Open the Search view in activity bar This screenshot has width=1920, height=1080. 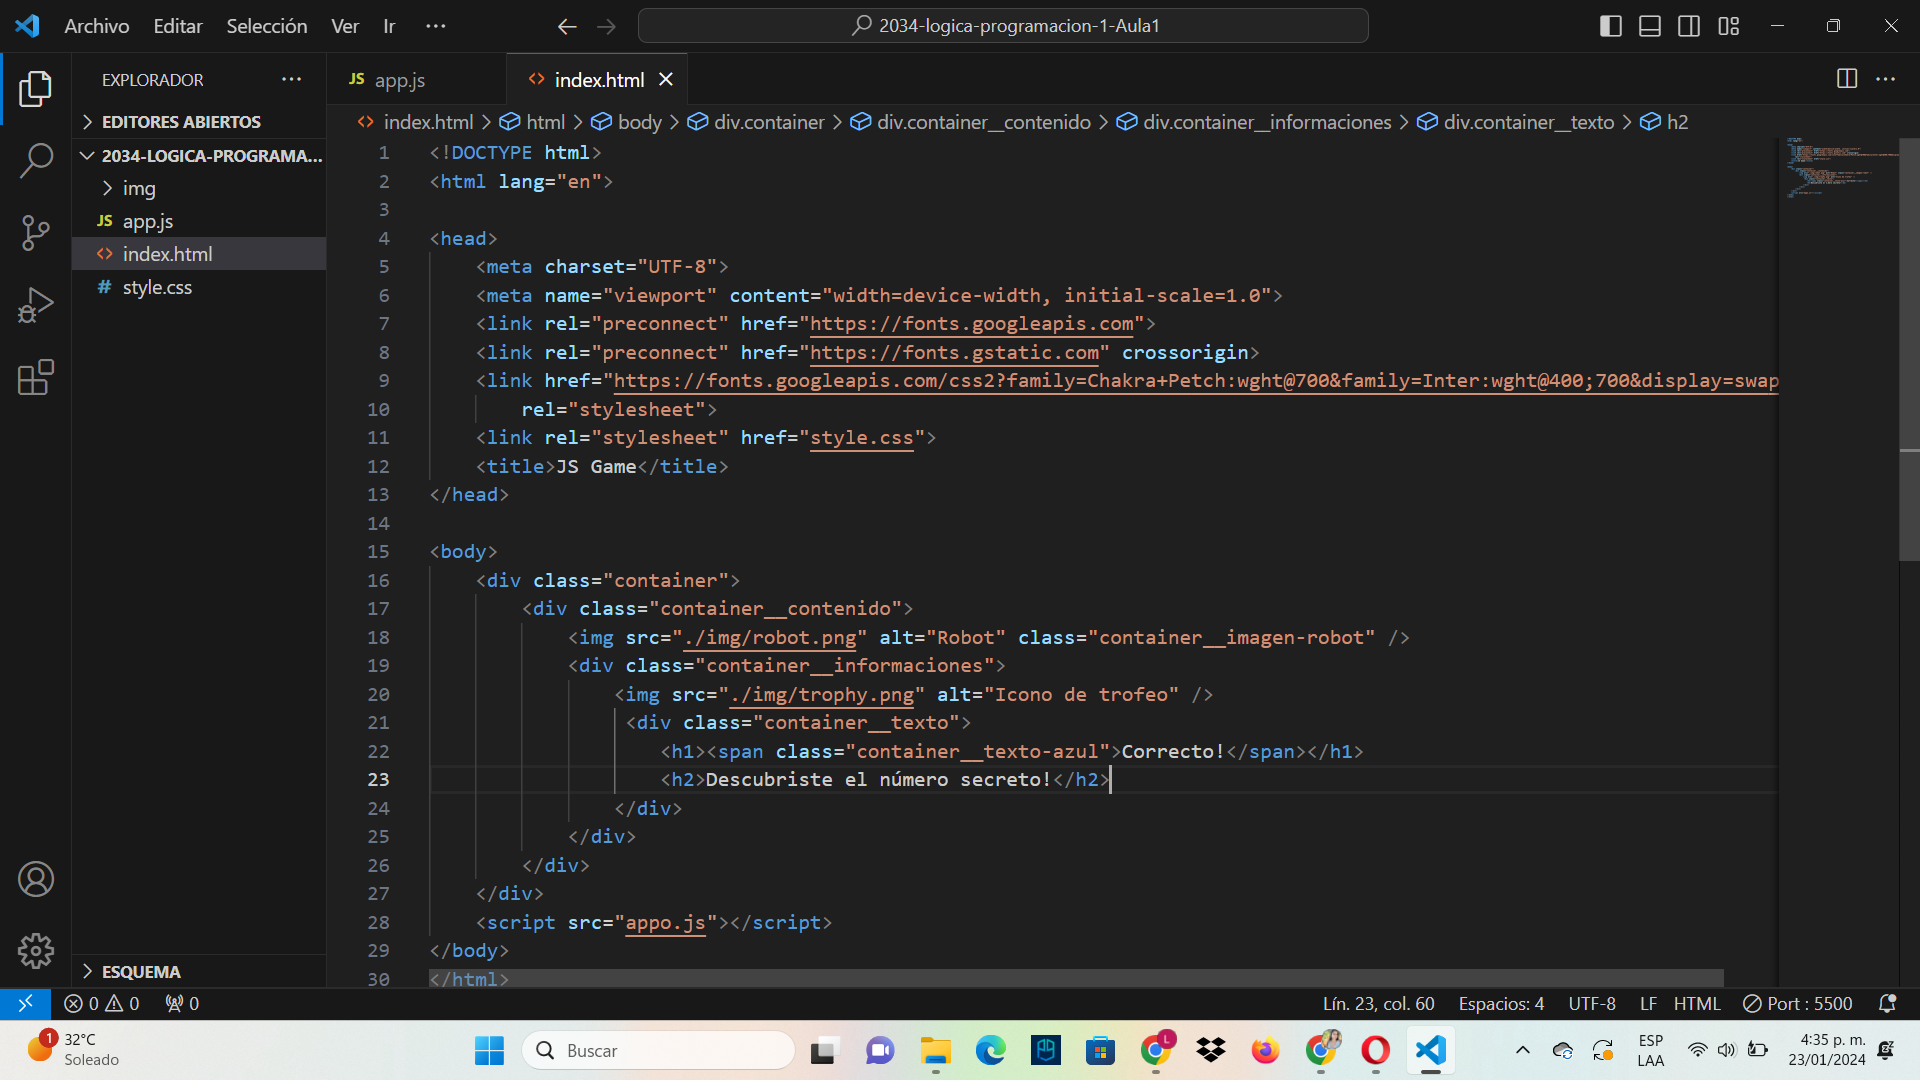point(36,161)
